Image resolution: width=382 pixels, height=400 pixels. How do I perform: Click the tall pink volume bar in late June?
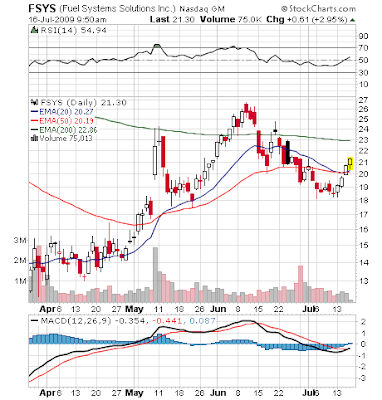point(300,284)
